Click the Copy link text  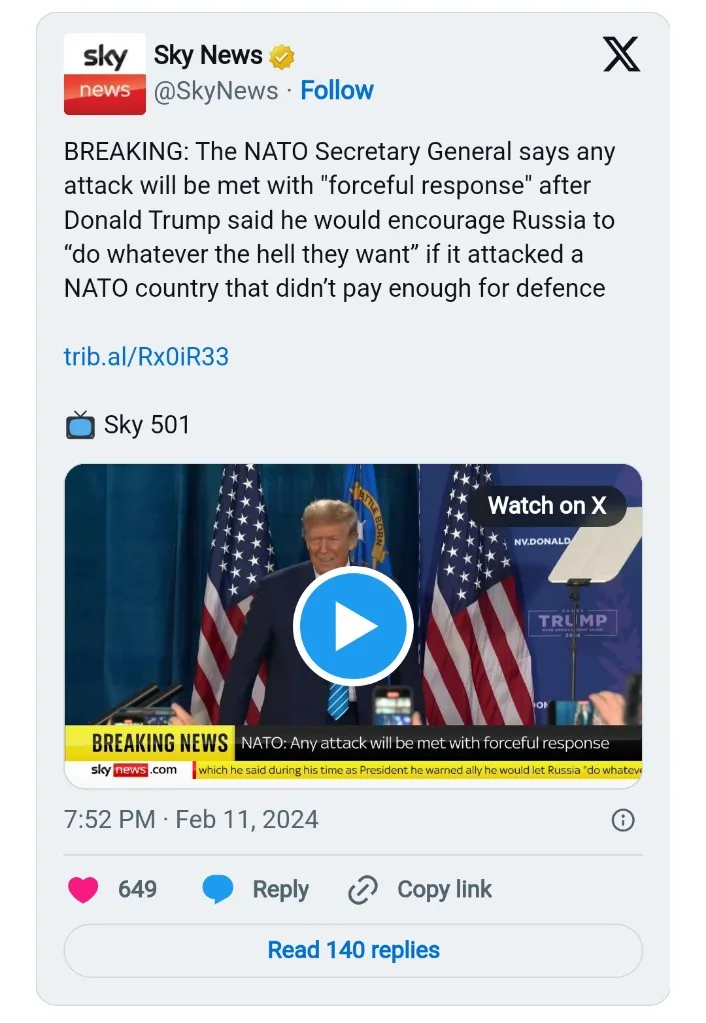click(x=444, y=889)
